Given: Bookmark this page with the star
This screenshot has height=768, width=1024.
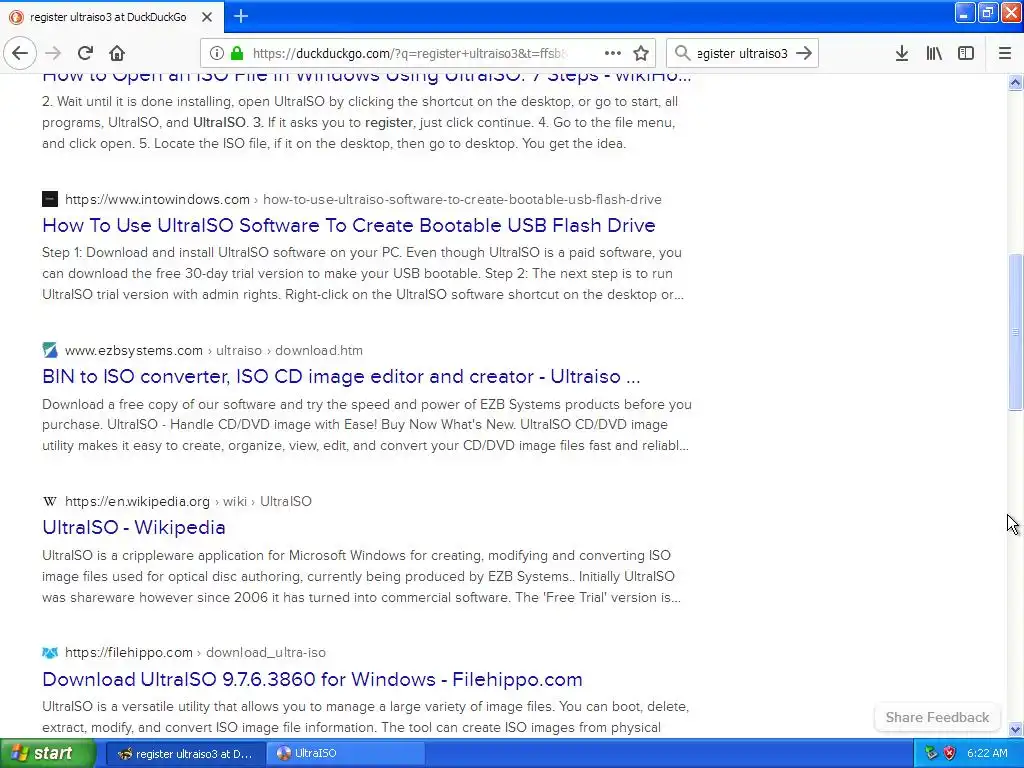Looking at the screenshot, I should click(641, 53).
